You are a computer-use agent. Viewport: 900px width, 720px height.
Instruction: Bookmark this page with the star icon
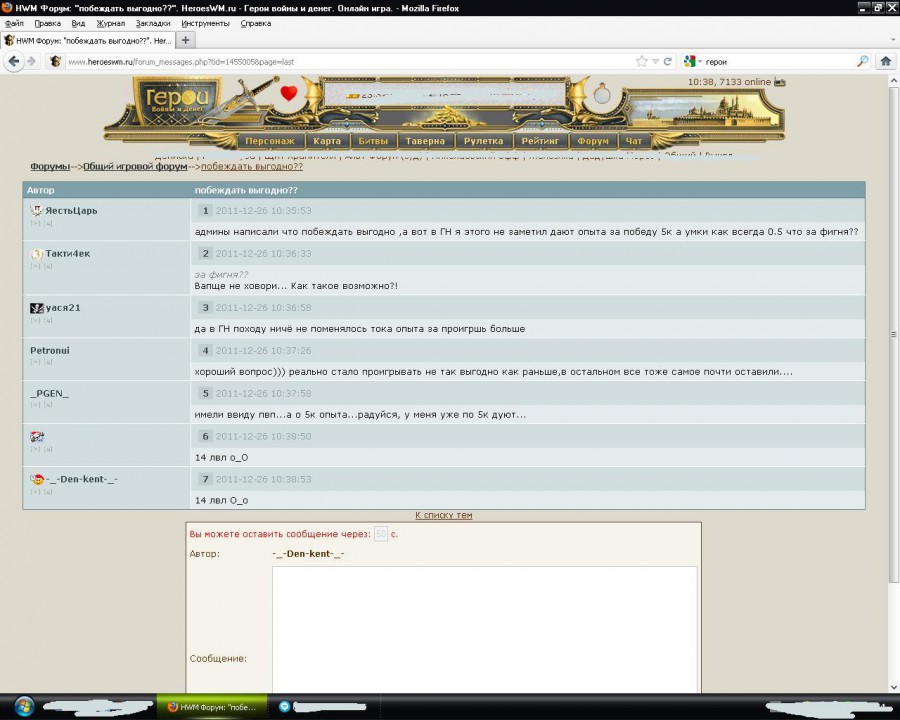point(642,61)
